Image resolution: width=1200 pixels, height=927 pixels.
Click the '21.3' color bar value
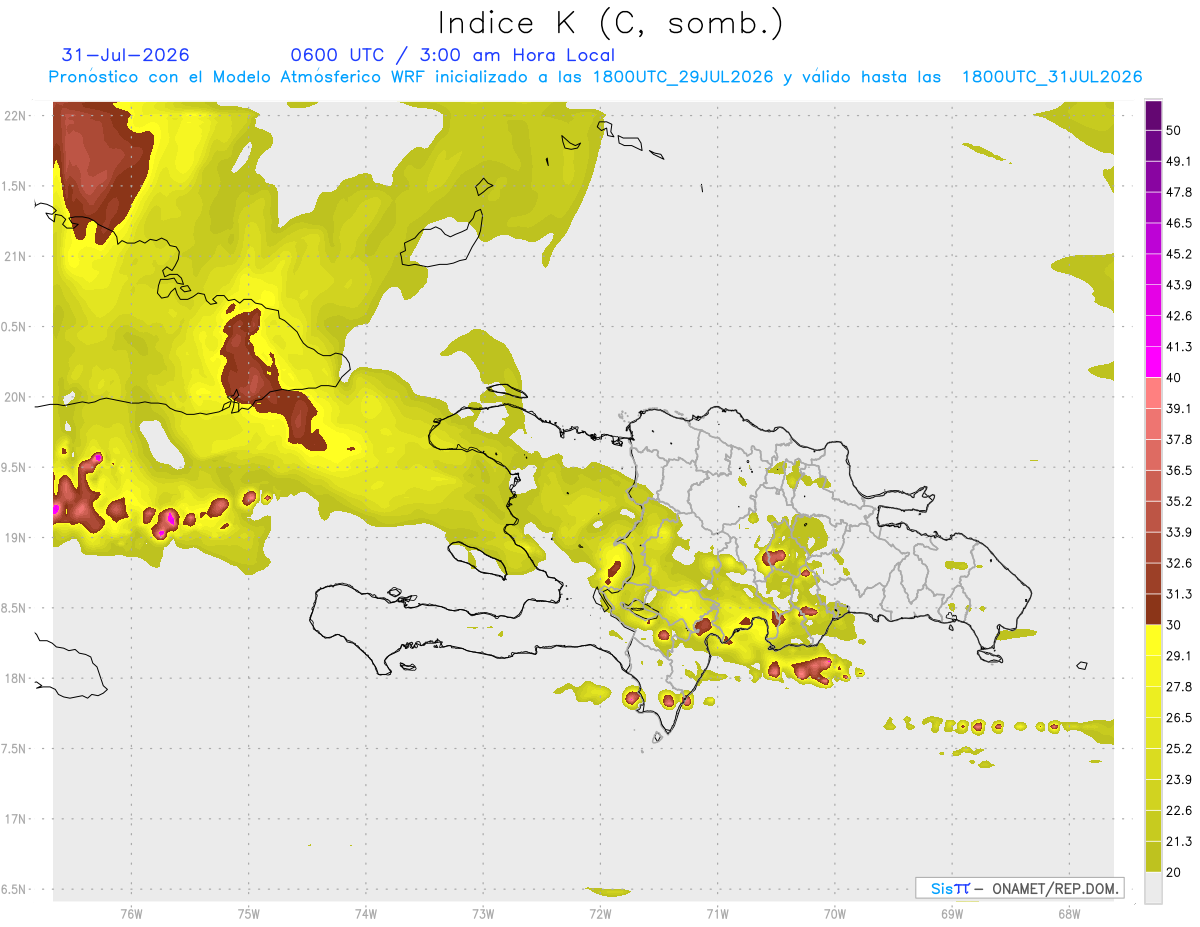(1179, 841)
